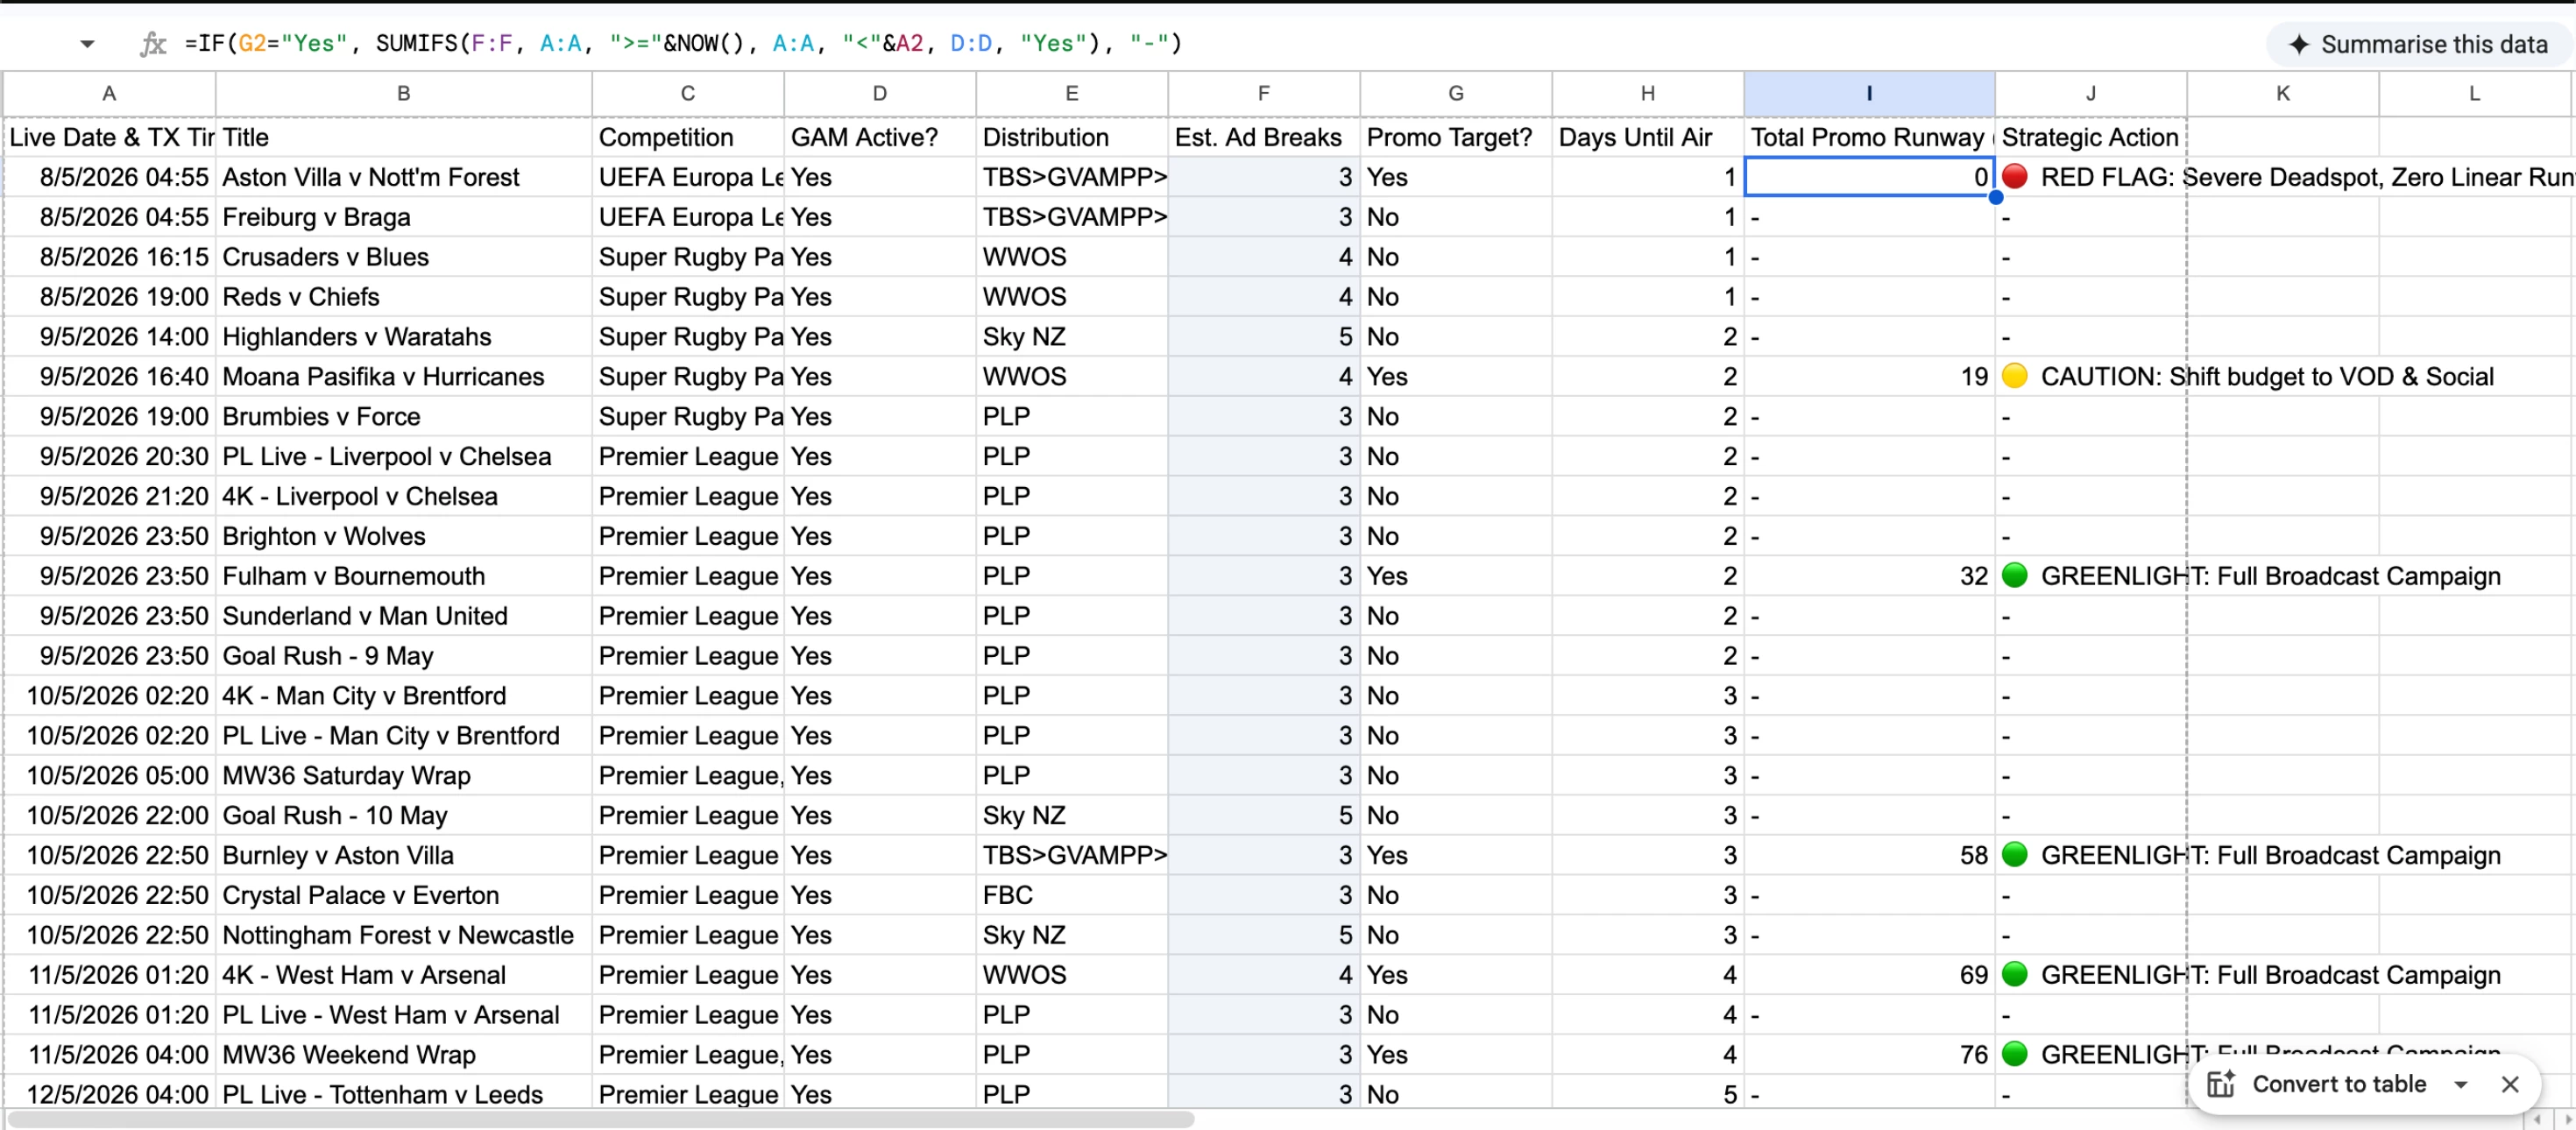The image size is (2576, 1130).
Task: Click the fill handle on selected cell I2
Action: 1995,197
